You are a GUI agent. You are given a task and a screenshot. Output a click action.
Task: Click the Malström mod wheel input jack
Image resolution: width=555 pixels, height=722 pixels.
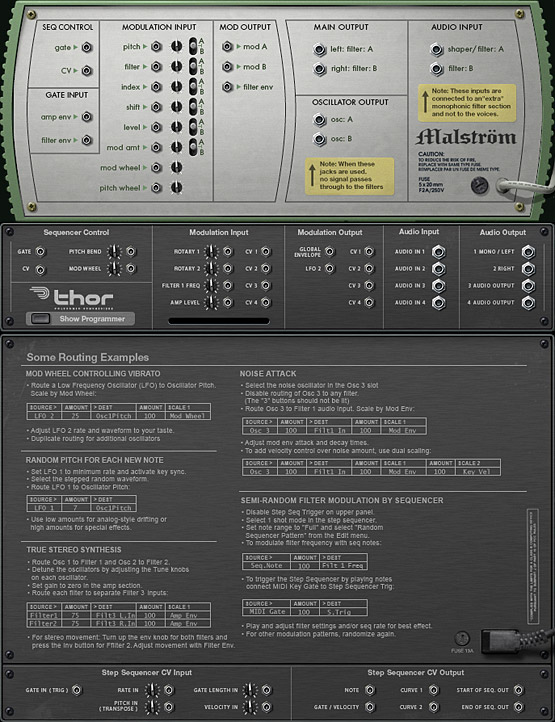pos(157,168)
